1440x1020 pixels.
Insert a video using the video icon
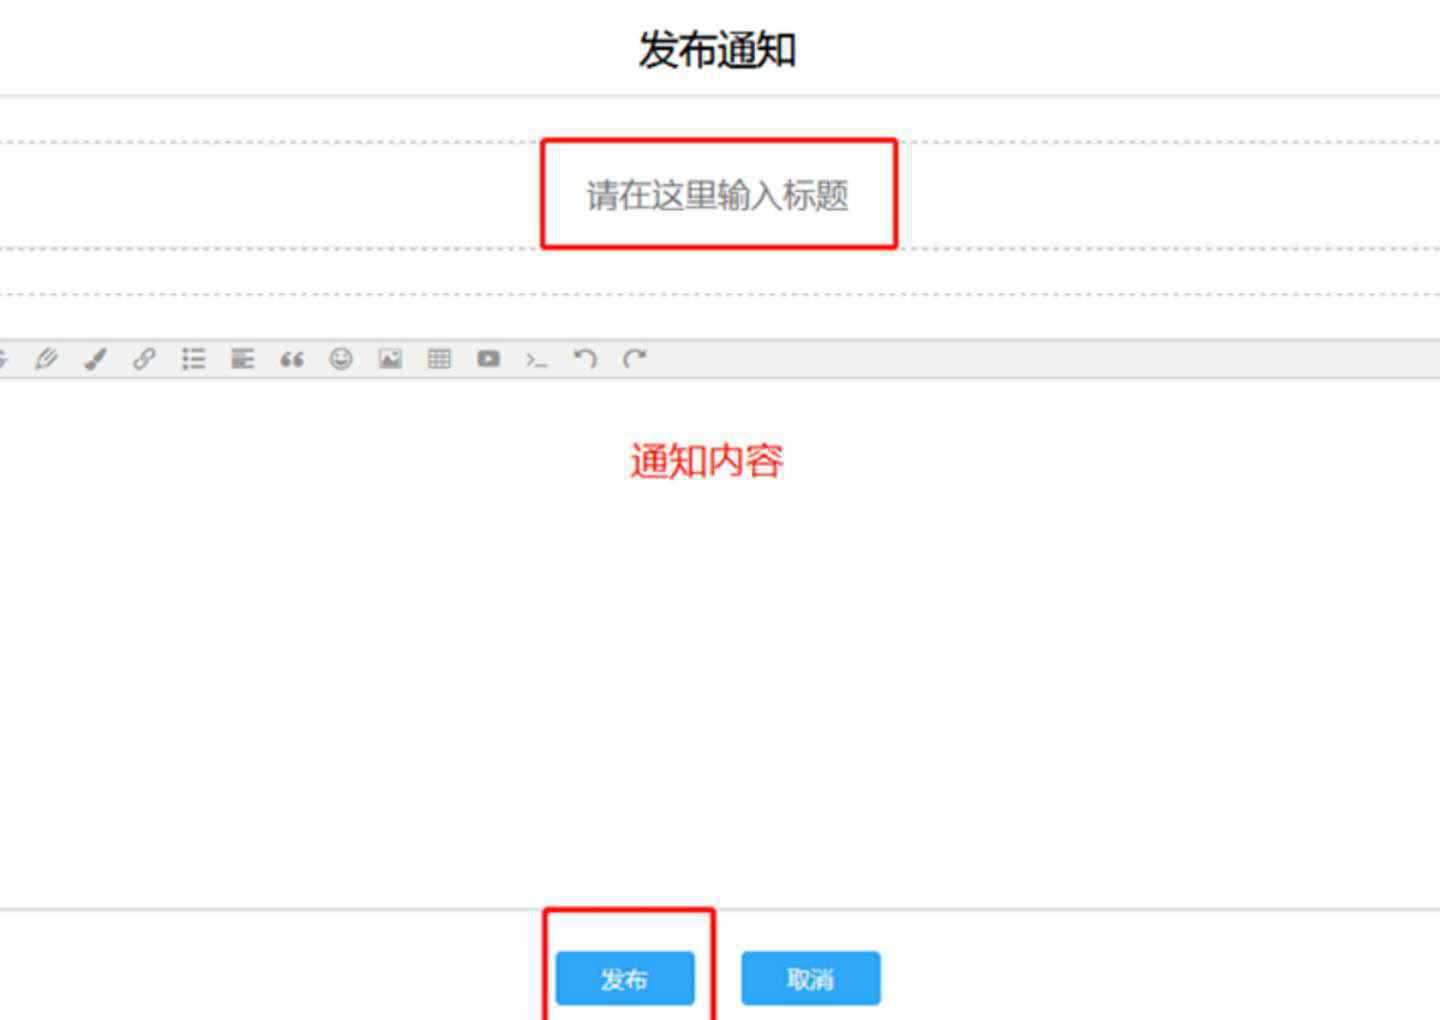[488, 359]
